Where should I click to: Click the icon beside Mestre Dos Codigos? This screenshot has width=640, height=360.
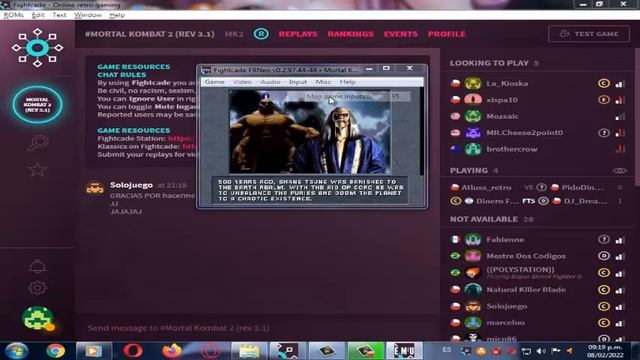(x=604, y=256)
